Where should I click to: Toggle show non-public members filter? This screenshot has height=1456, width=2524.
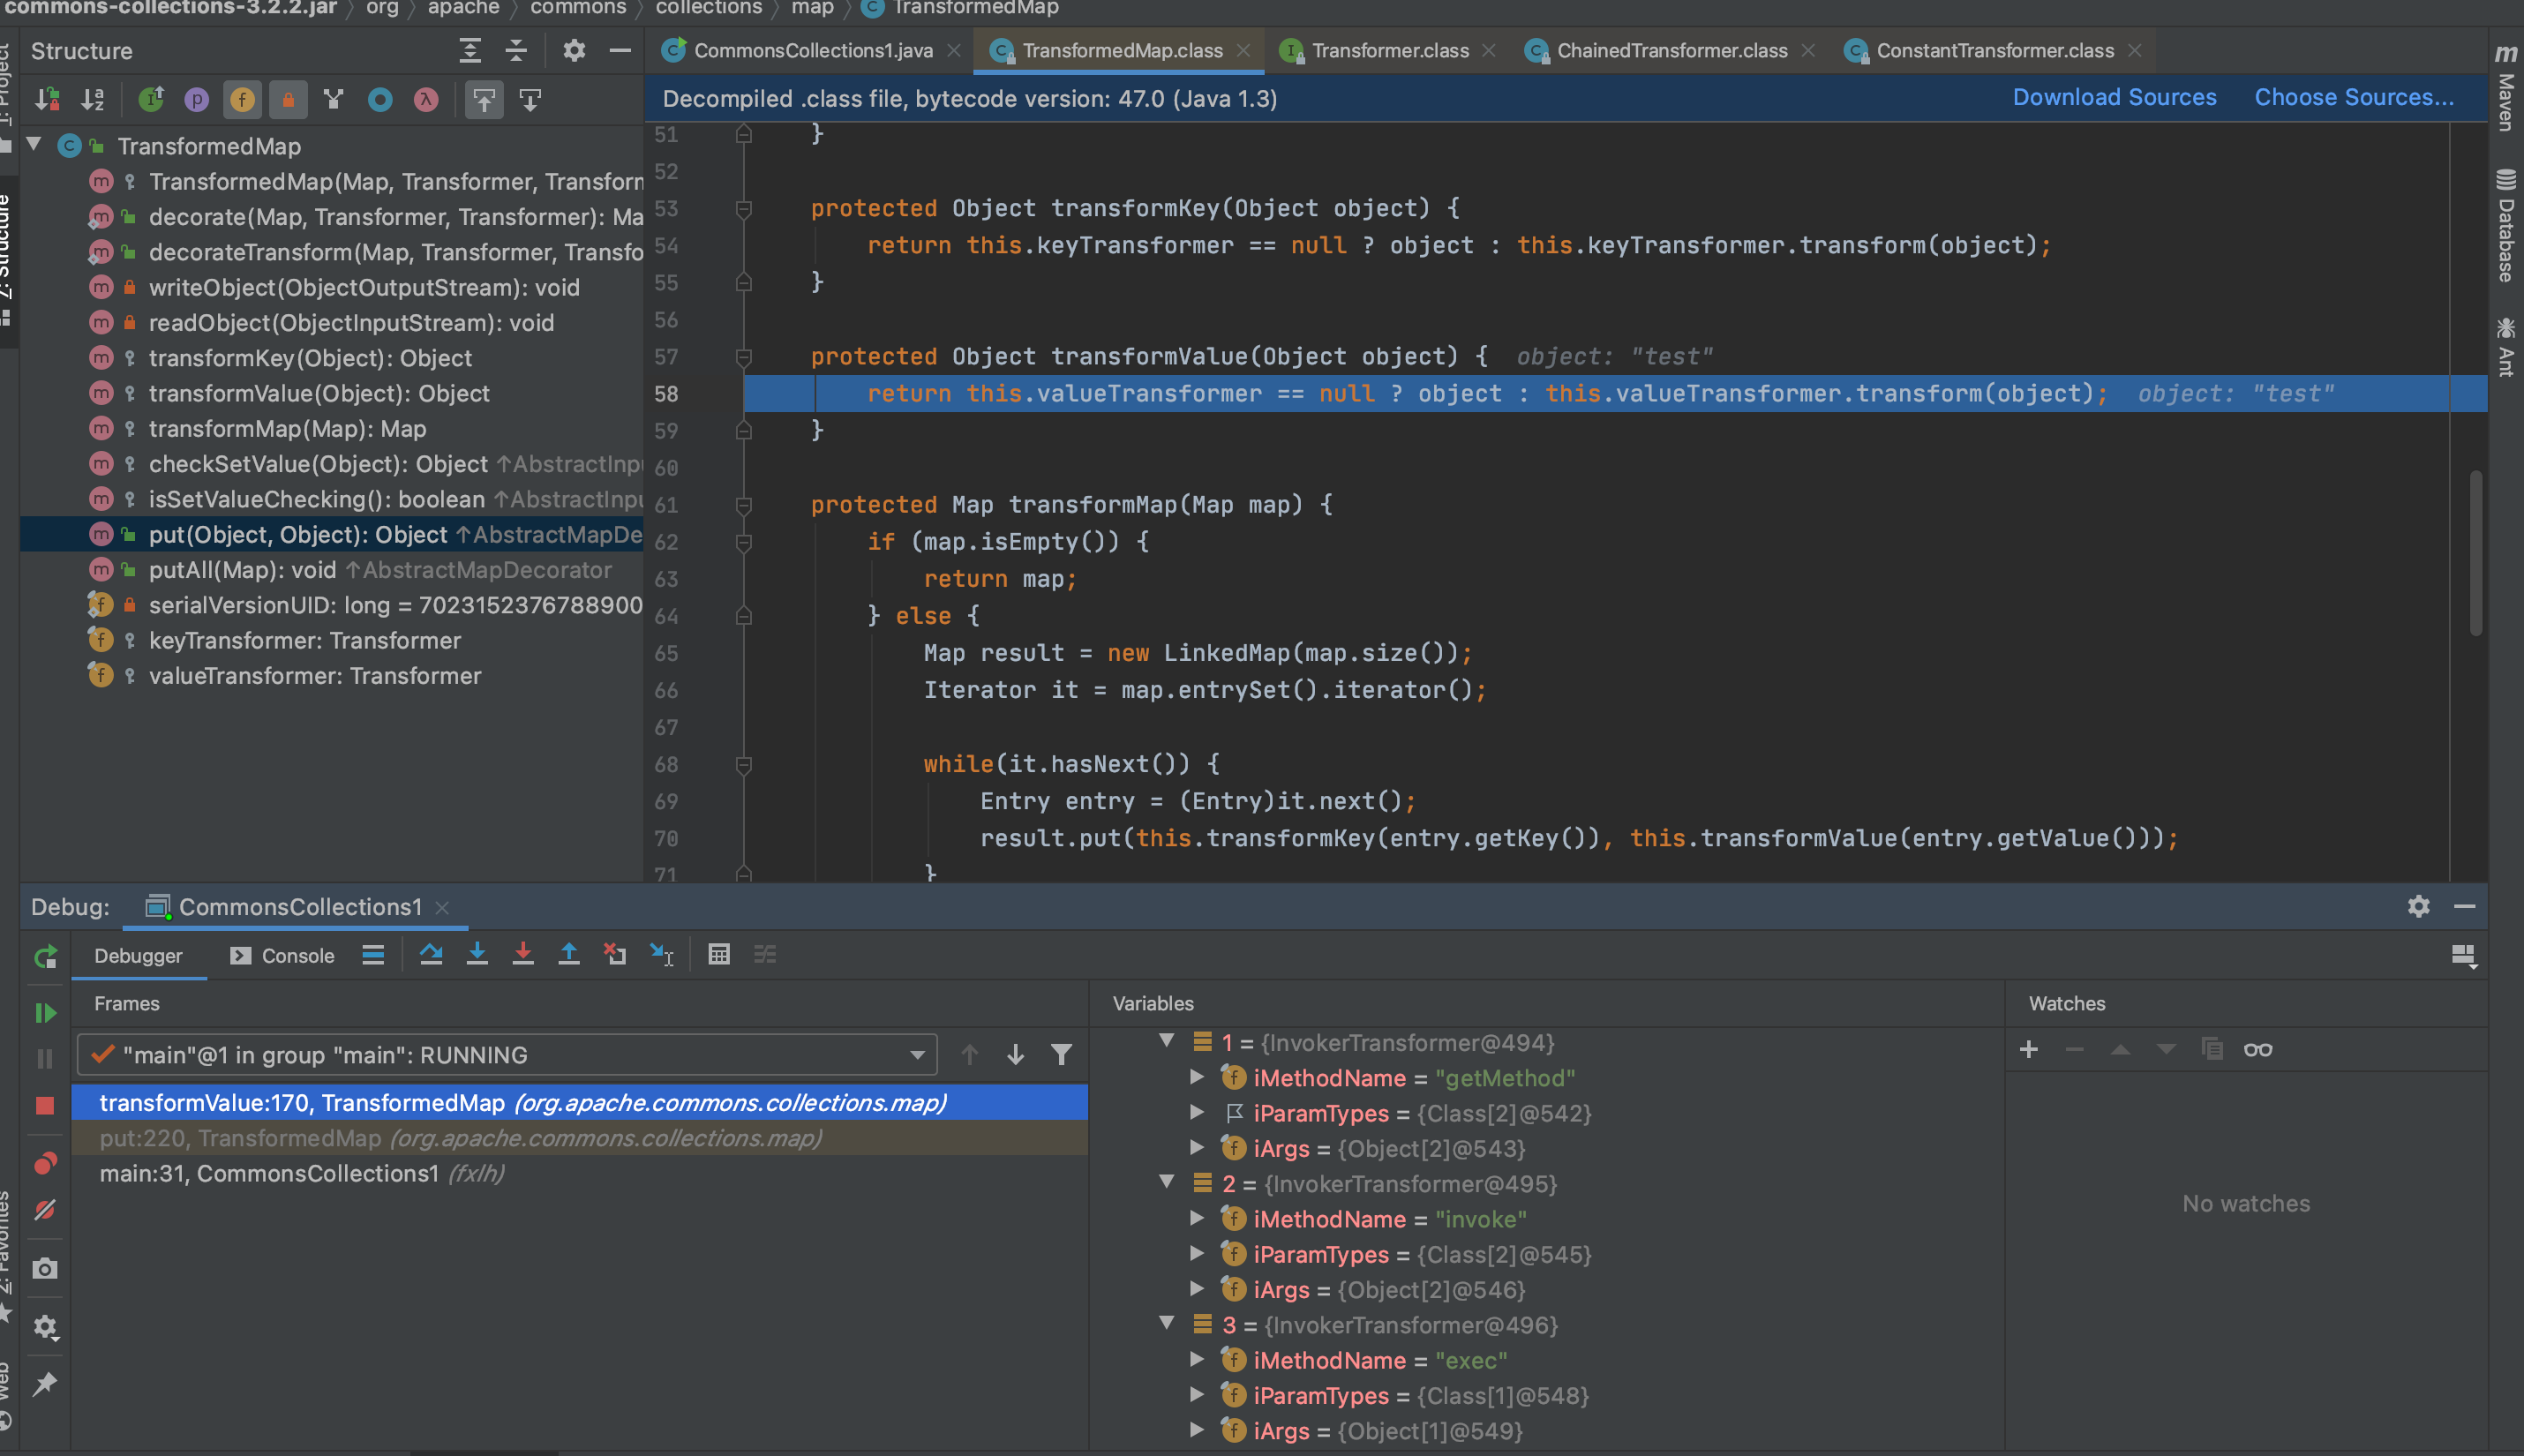click(x=288, y=99)
